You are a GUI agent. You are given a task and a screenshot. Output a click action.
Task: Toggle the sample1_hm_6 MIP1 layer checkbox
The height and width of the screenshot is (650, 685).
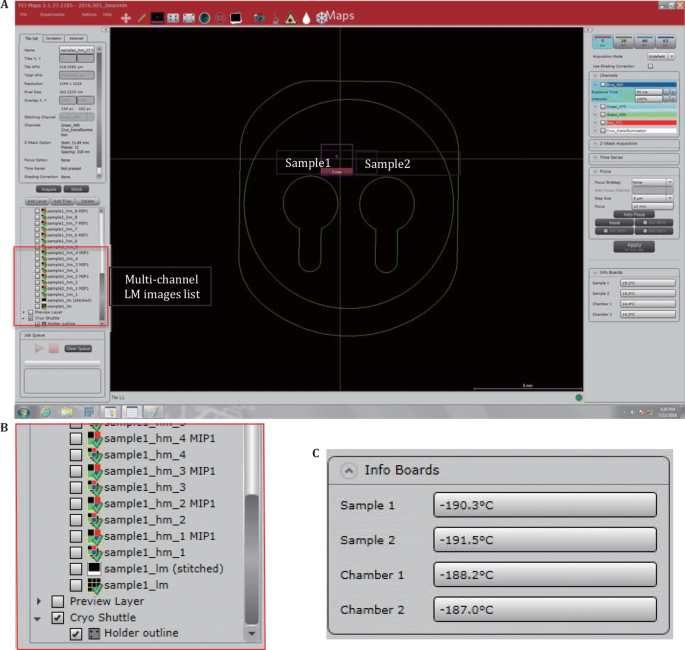[x=37, y=234]
